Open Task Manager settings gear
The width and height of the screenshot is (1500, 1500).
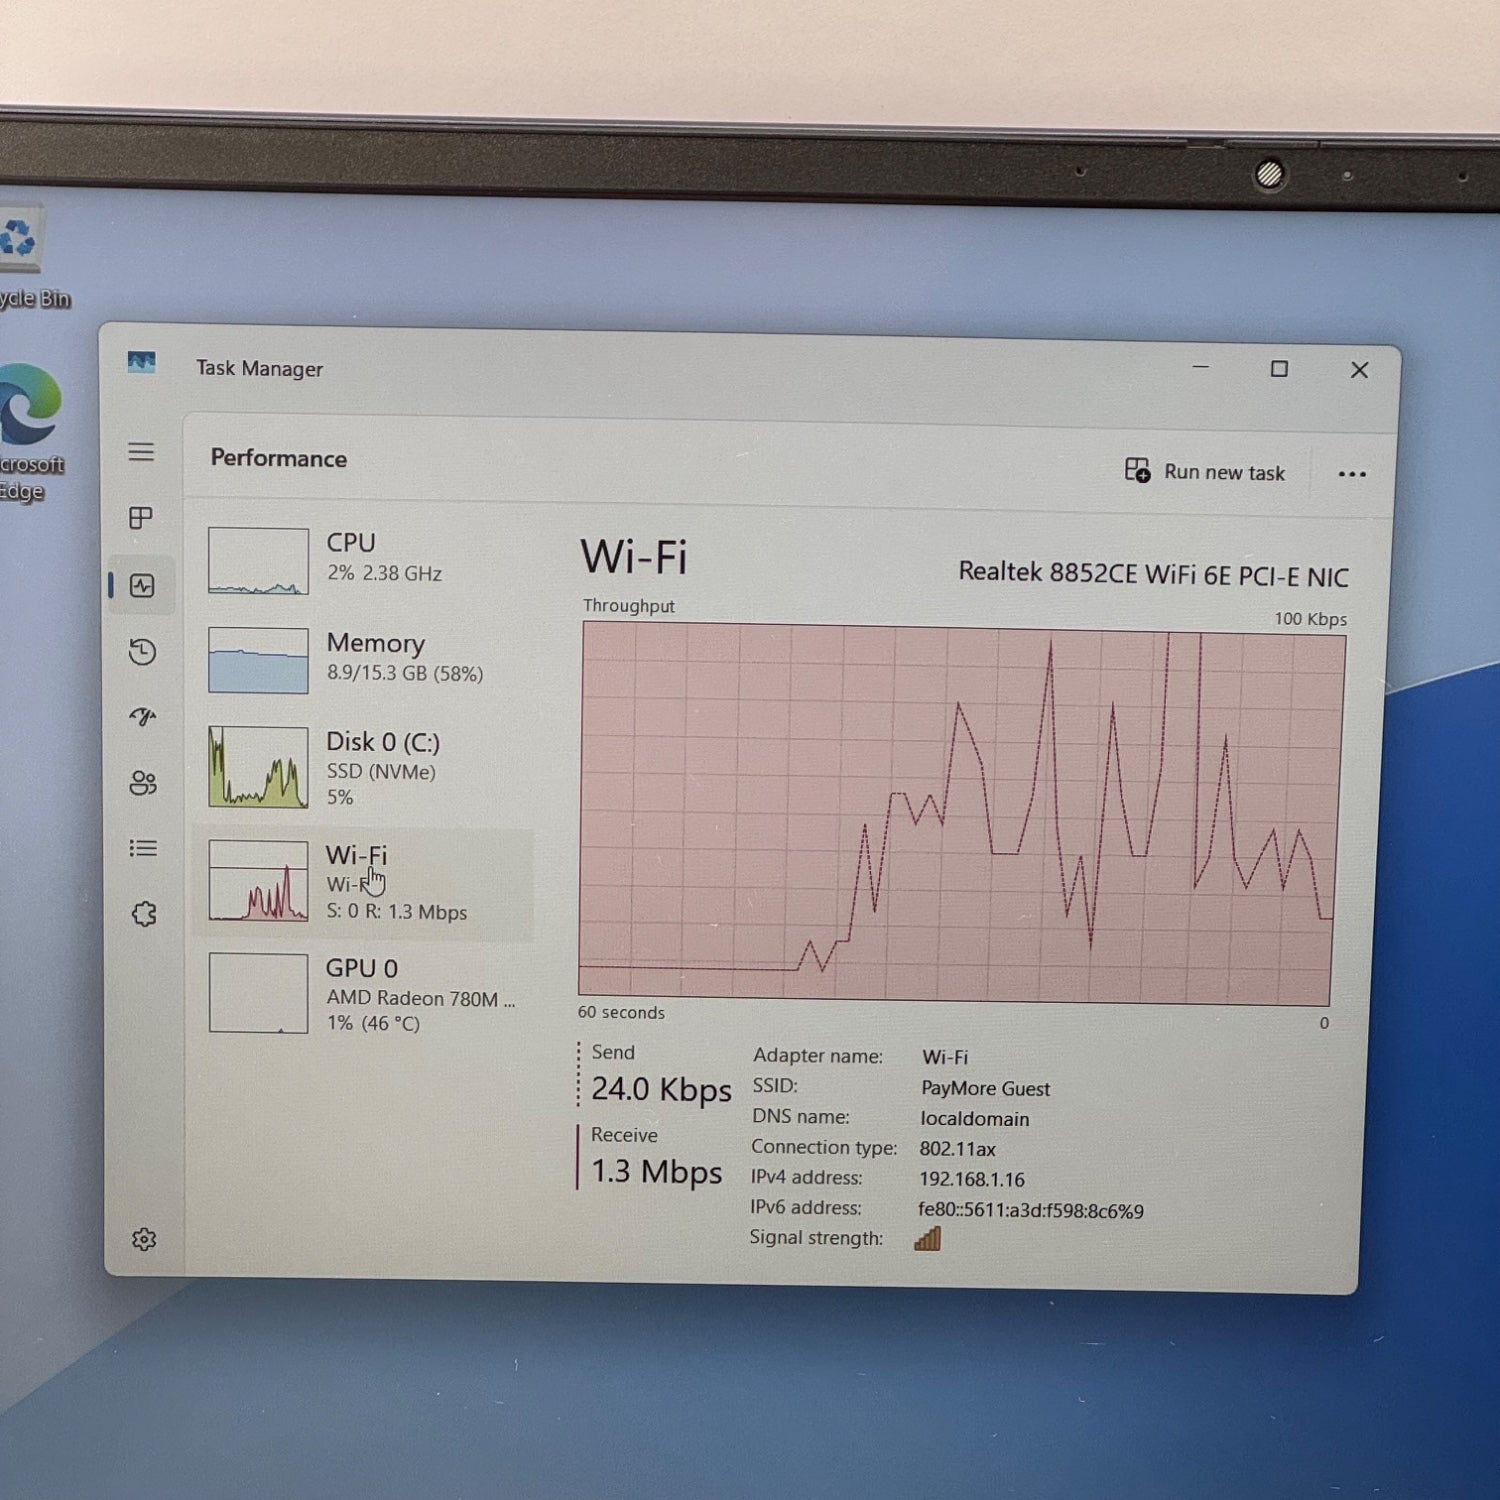144,1240
